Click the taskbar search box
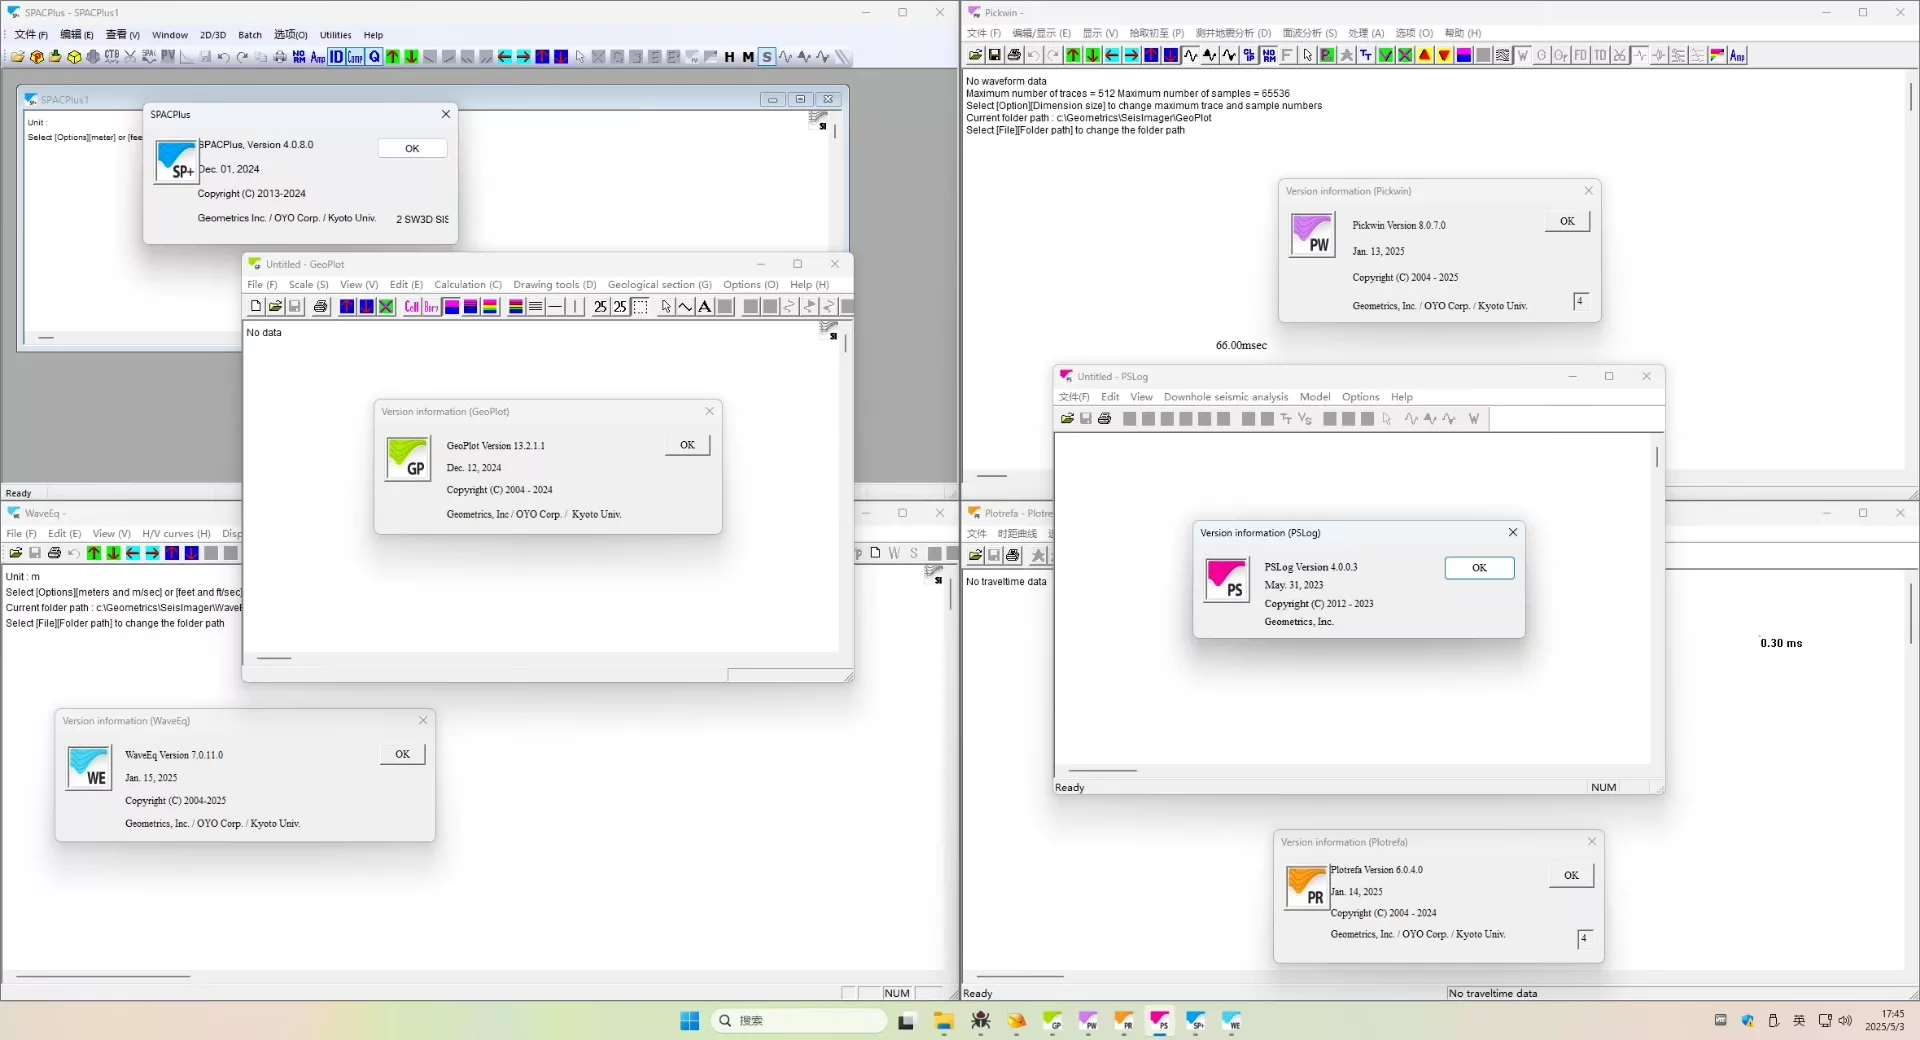This screenshot has height=1040, width=1920. click(799, 1021)
